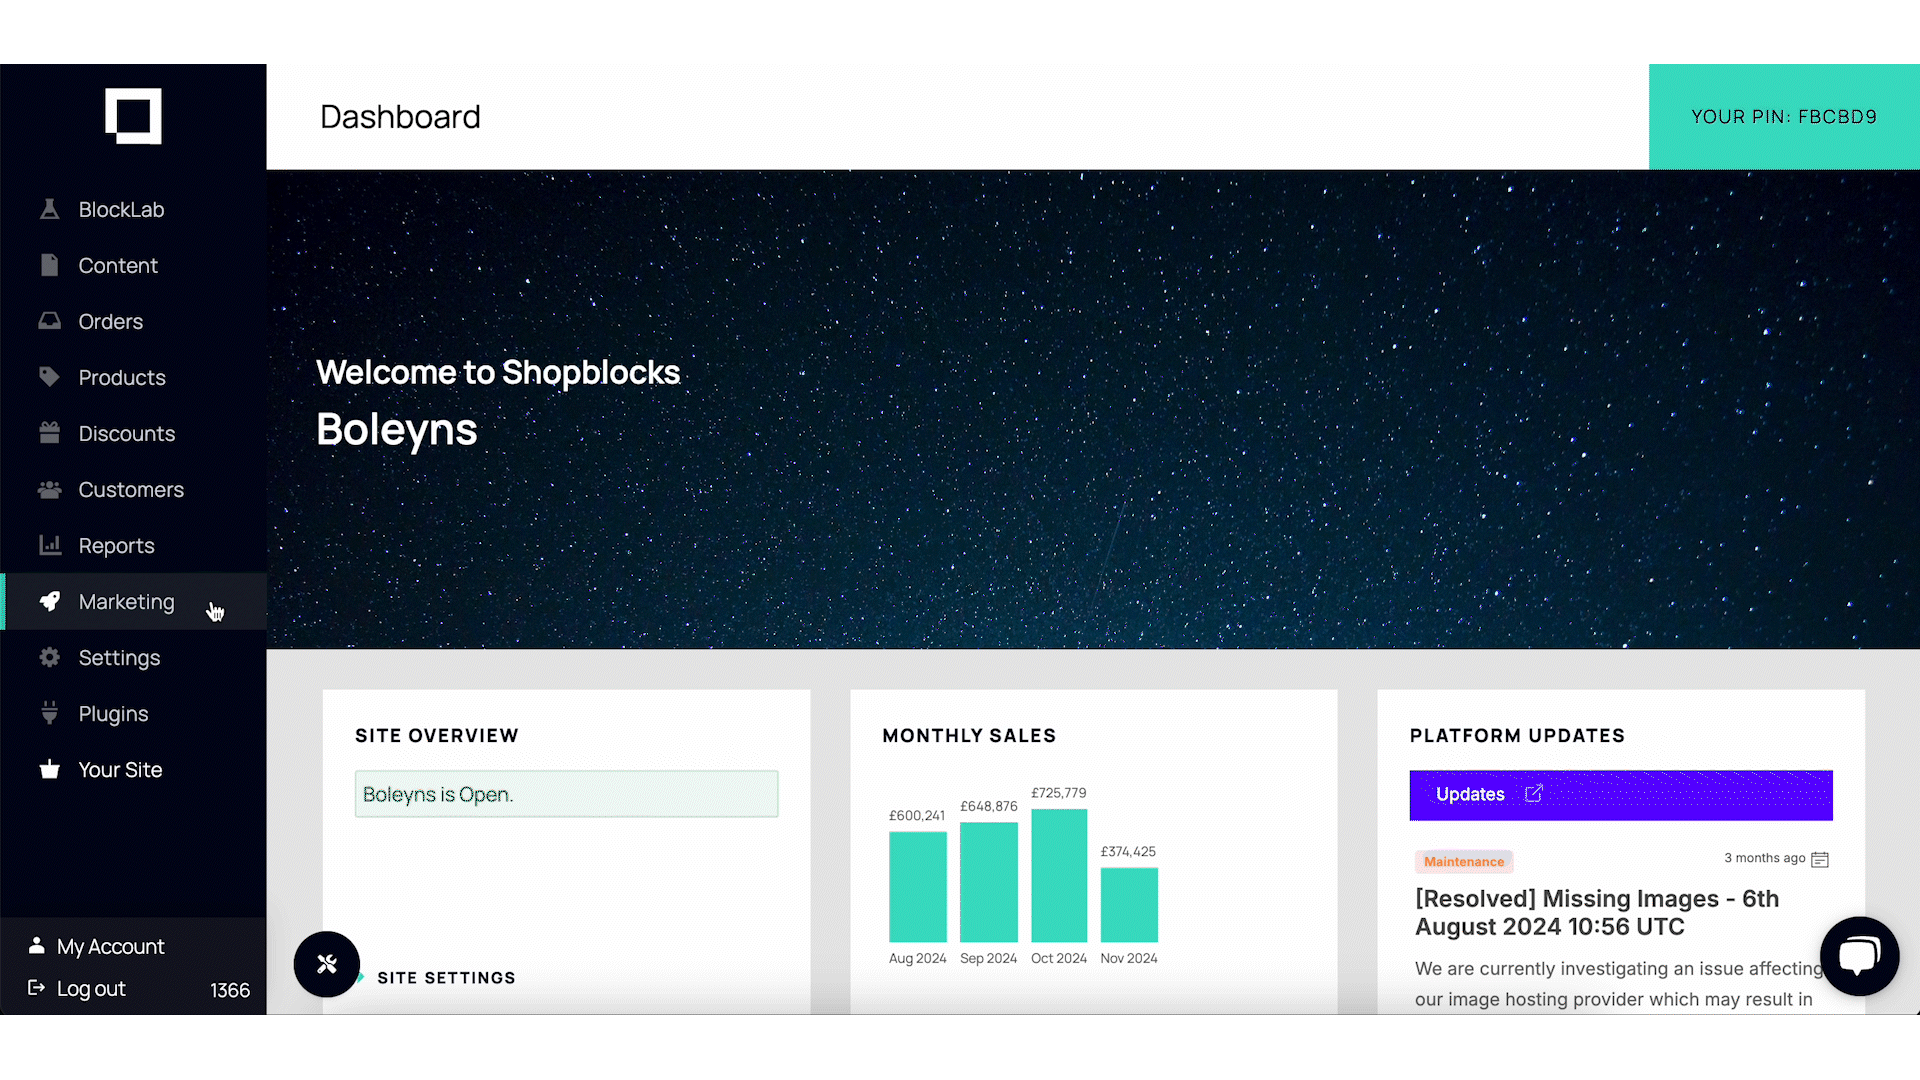
Task: Open the Resolved Missing Images update article
Action: 1596,912
